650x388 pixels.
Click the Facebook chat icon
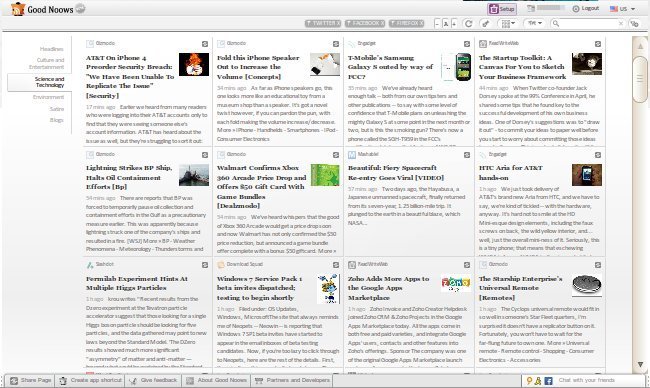coord(548,381)
